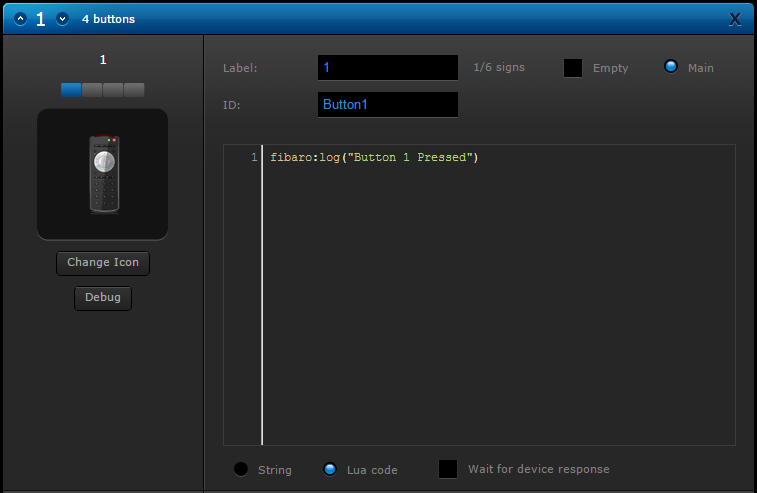Choose the String radio option

pyautogui.click(x=241, y=469)
